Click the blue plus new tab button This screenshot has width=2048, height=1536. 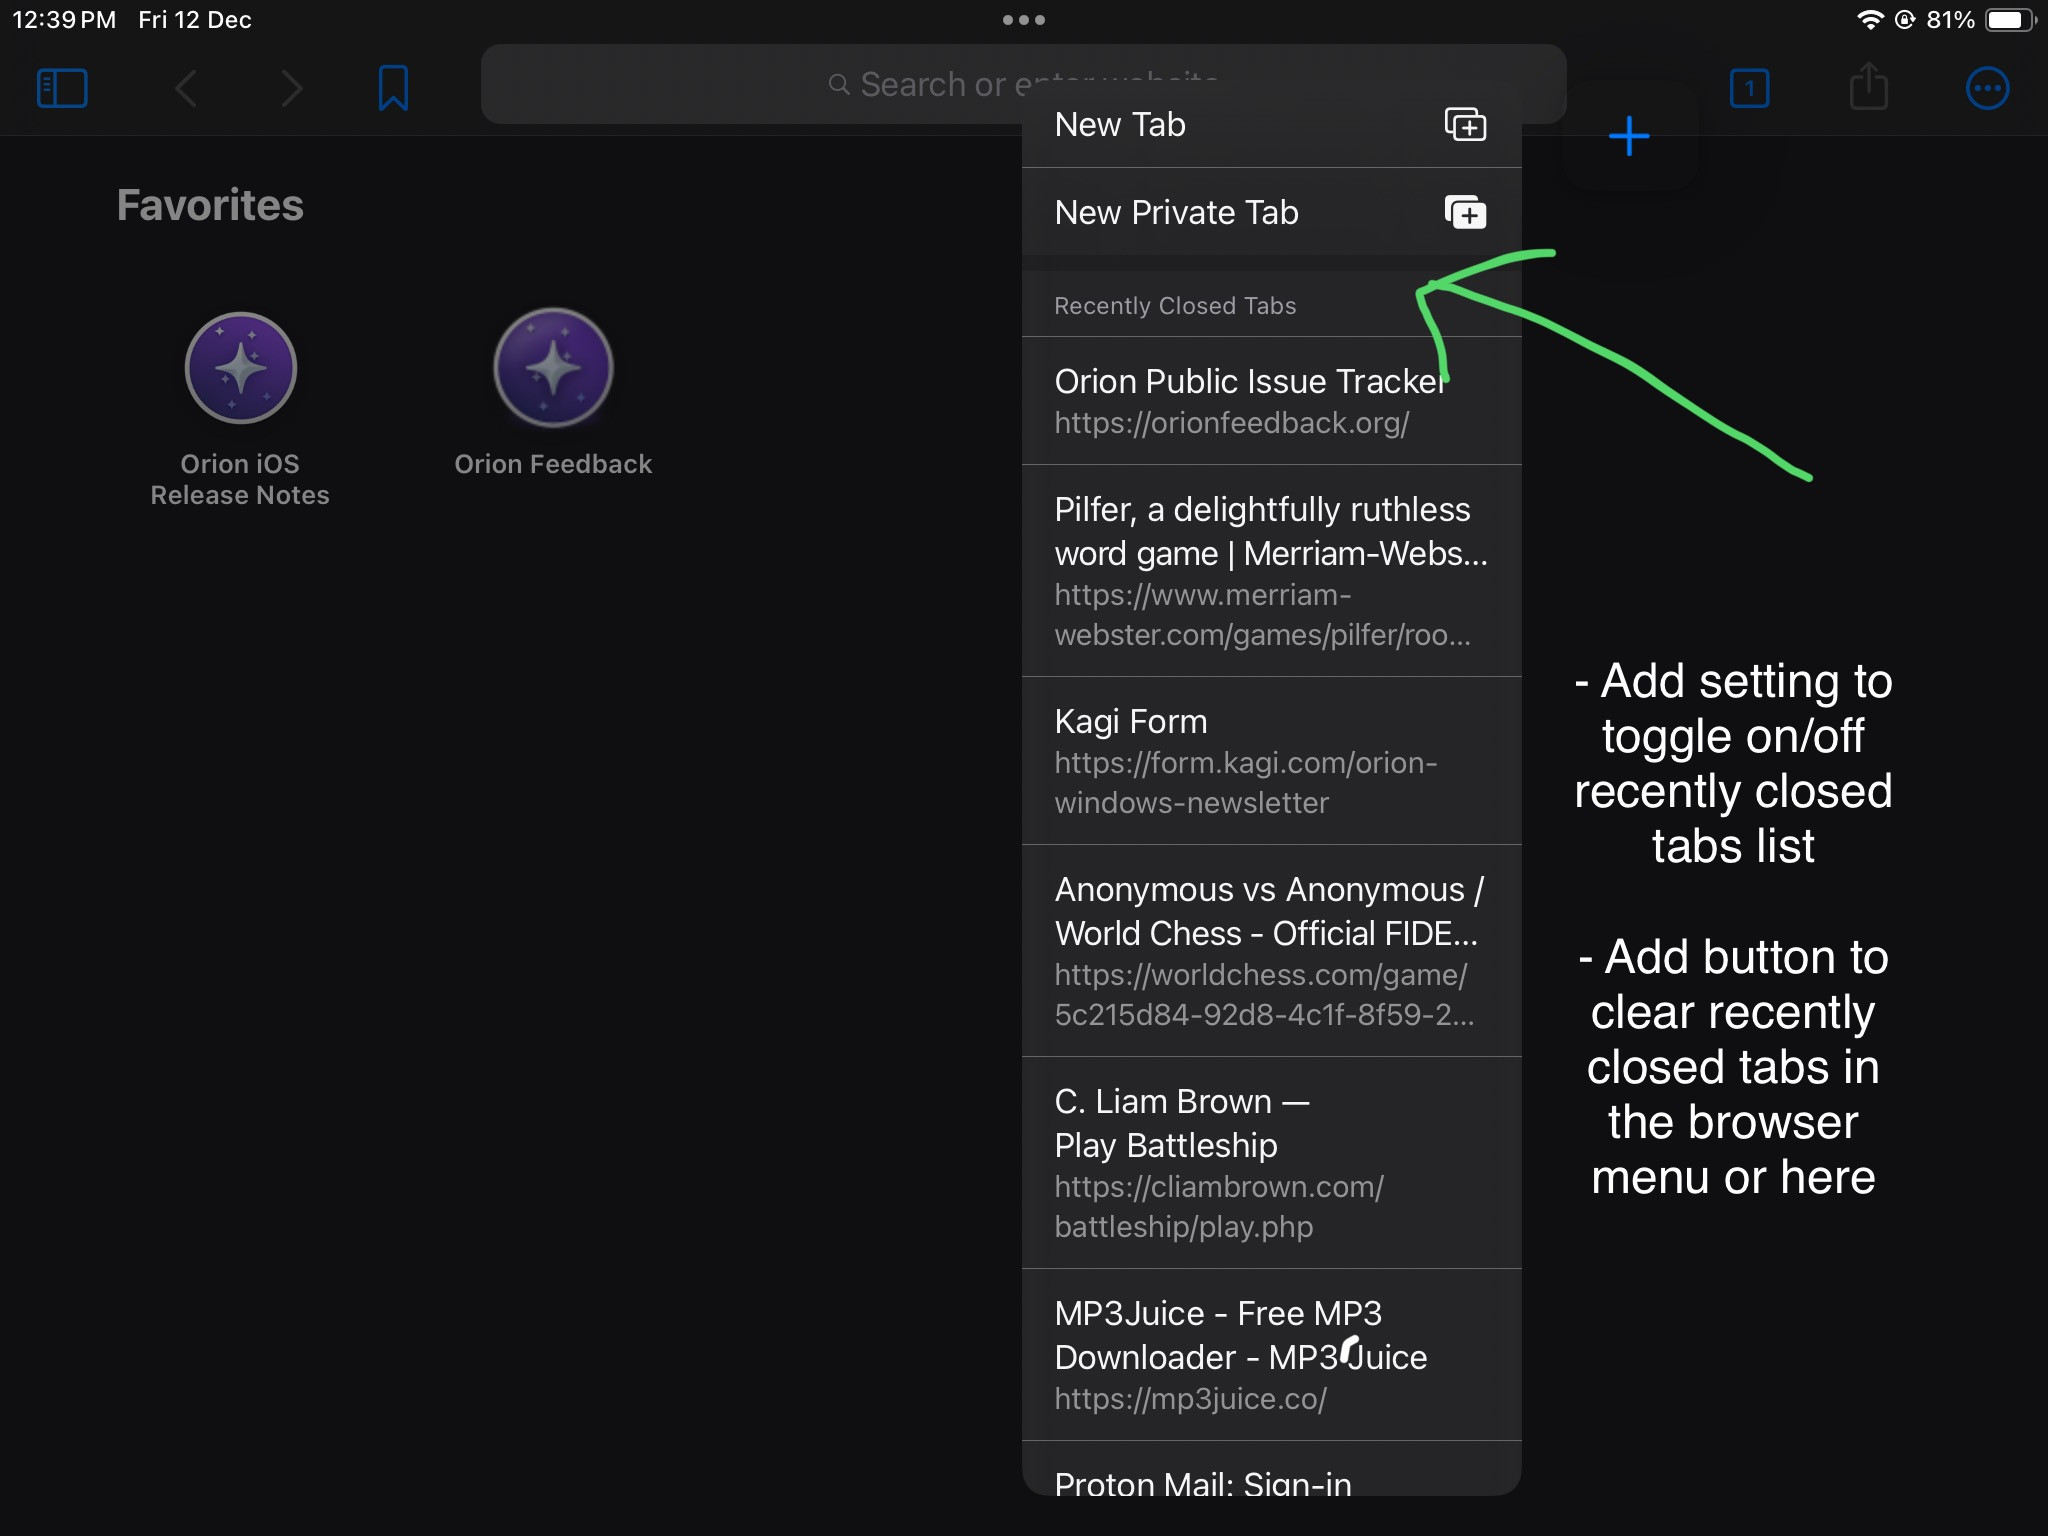tap(1629, 136)
